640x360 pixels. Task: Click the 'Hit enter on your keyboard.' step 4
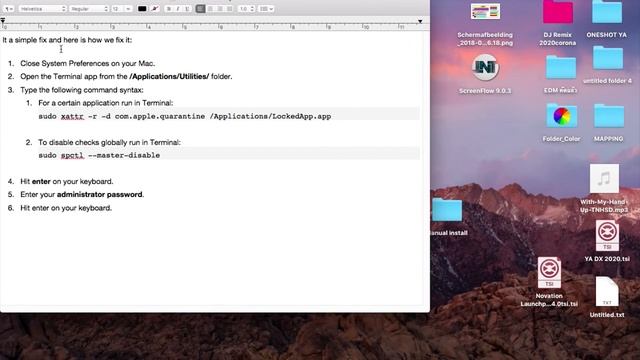point(67,181)
